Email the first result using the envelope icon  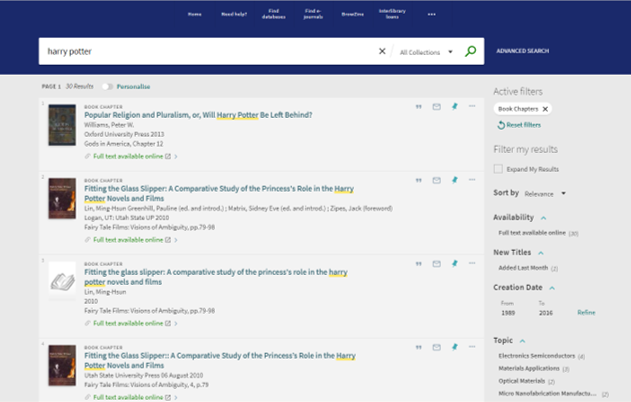(436, 107)
